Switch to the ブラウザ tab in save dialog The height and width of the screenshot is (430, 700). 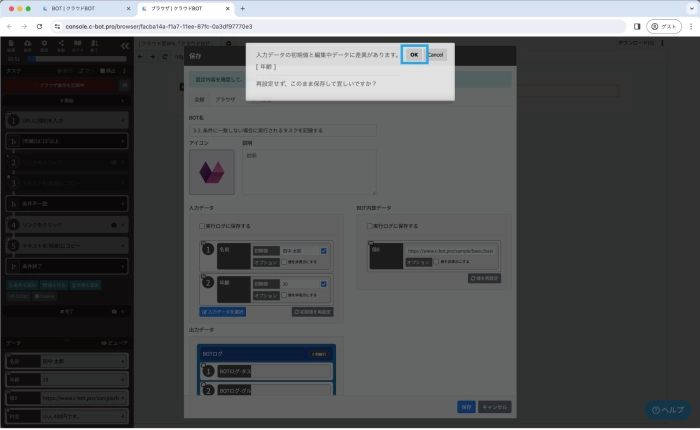[226, 100]
